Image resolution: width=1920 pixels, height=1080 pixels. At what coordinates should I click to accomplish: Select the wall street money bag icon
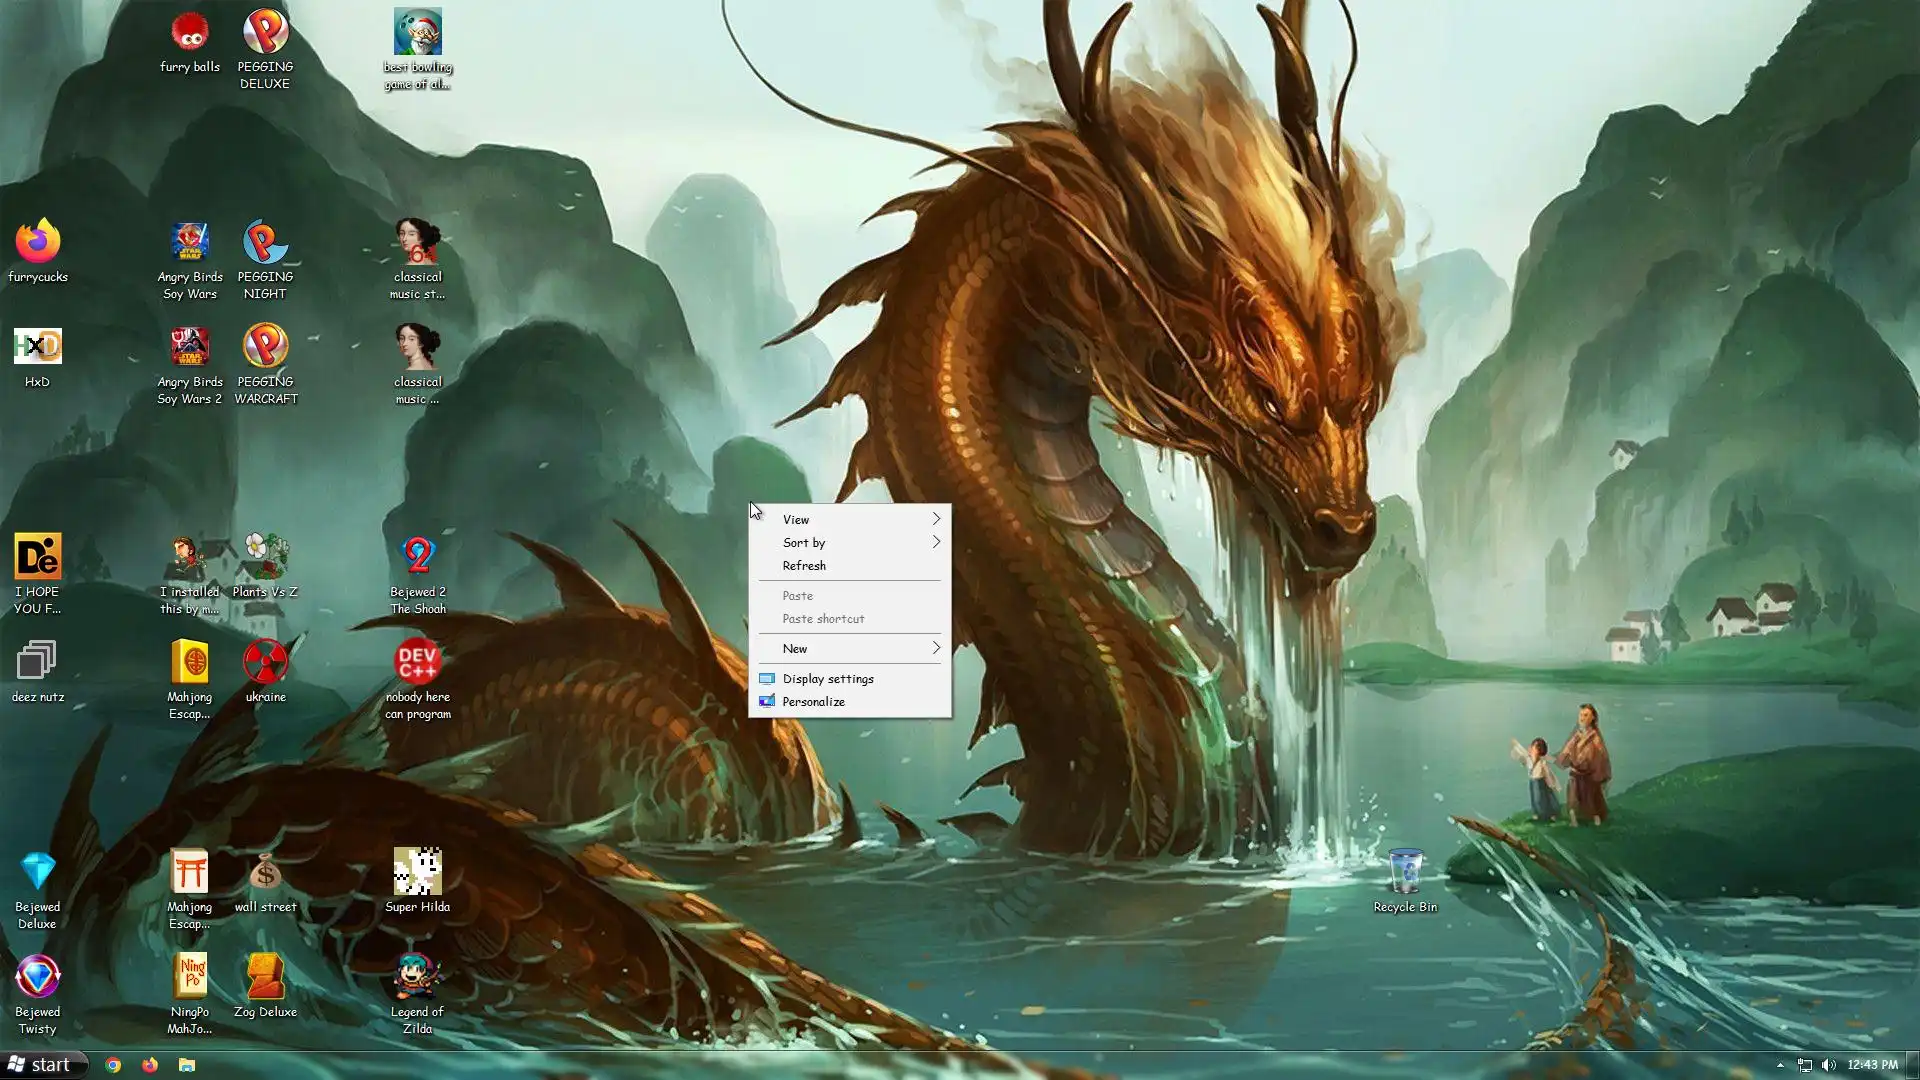(x=265, y=872)
